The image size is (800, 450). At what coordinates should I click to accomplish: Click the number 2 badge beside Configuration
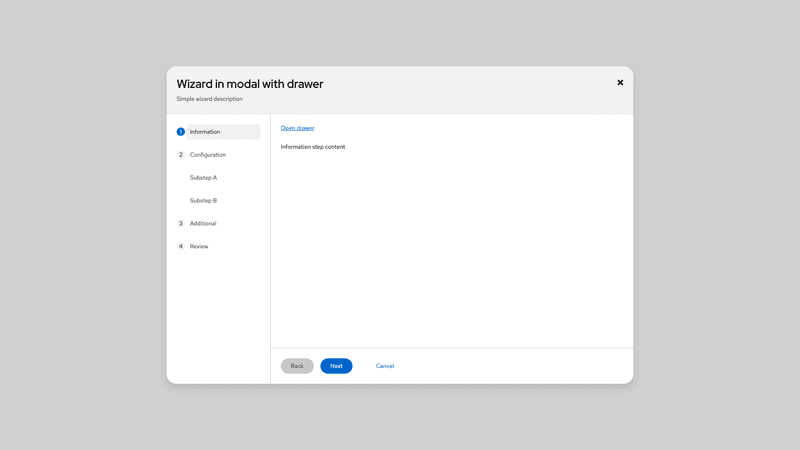tap(181, 155)
